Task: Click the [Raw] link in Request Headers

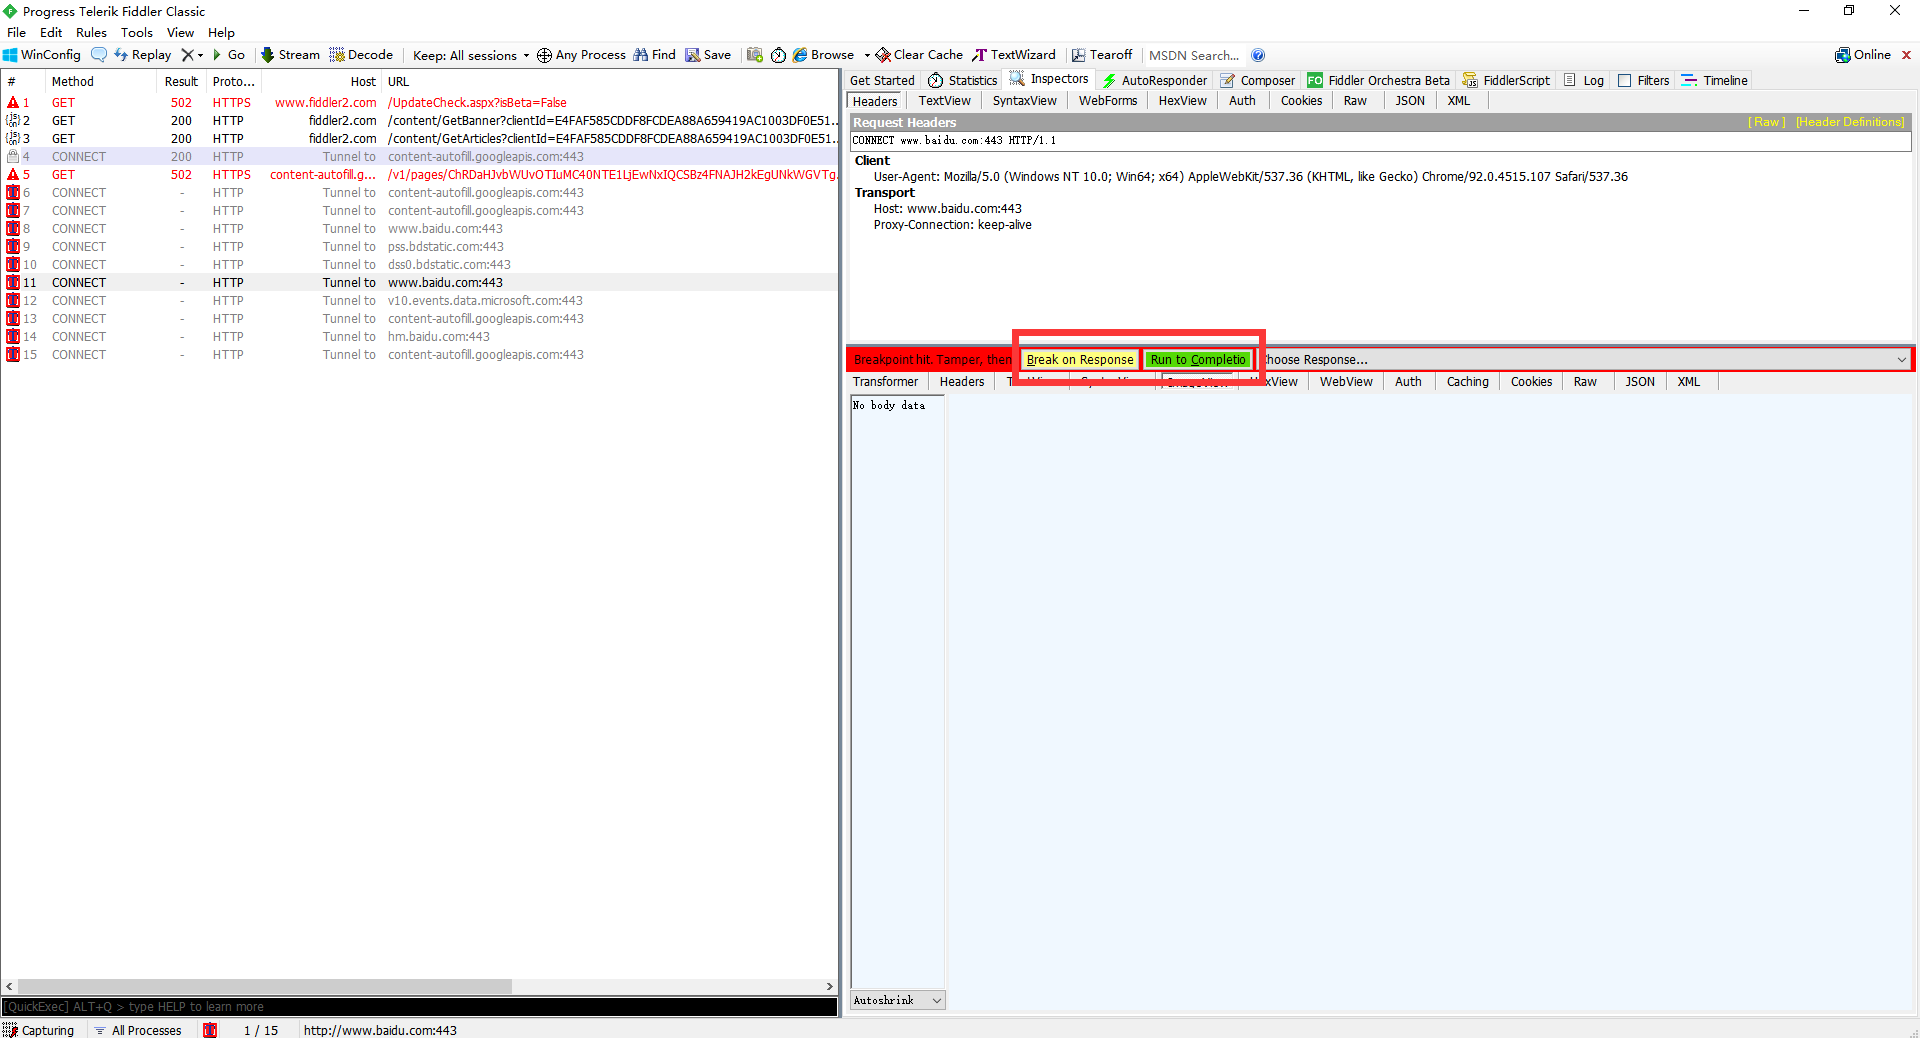Action: pos(1766,122)
